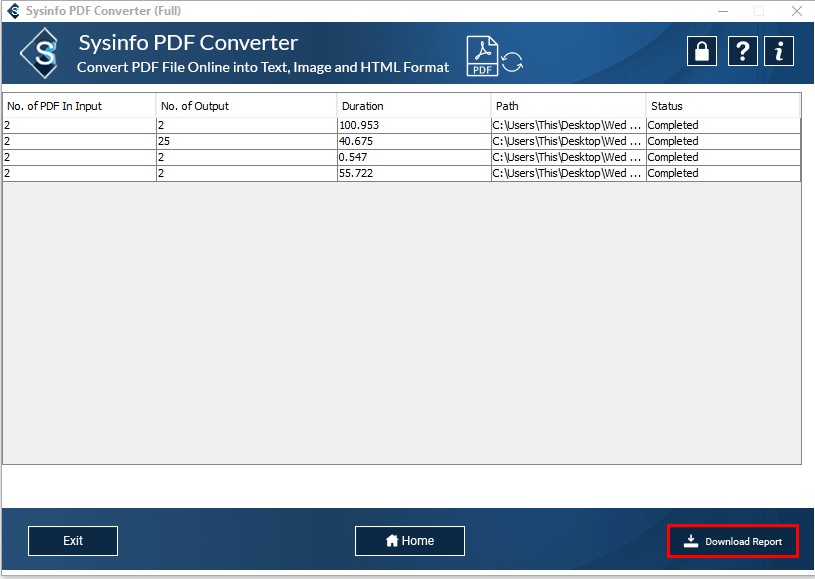Click the Completed status in the last row
Screen dimensions: 815x579
673,173
